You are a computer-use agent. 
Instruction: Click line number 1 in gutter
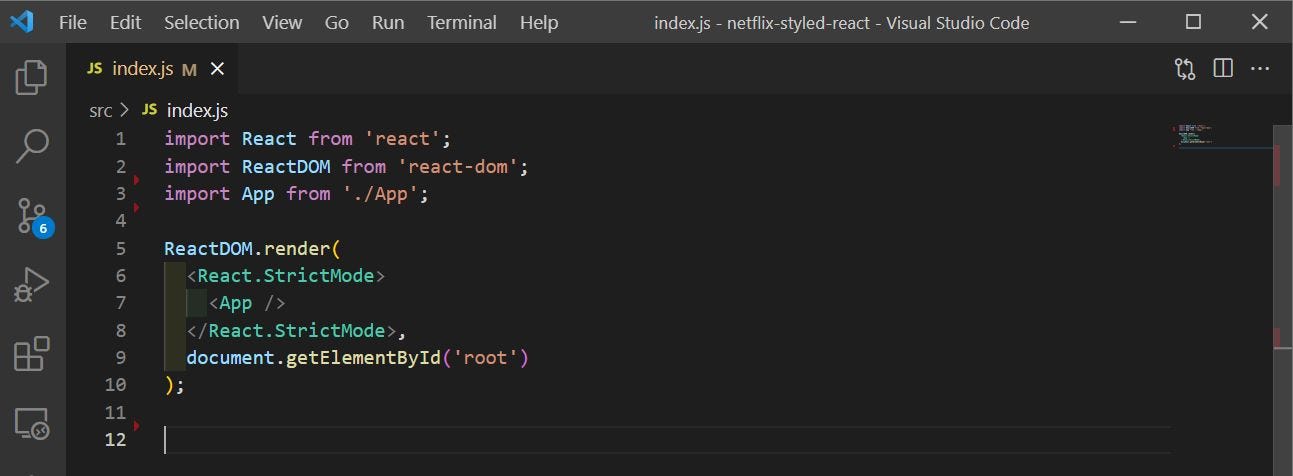click(121, 139)
